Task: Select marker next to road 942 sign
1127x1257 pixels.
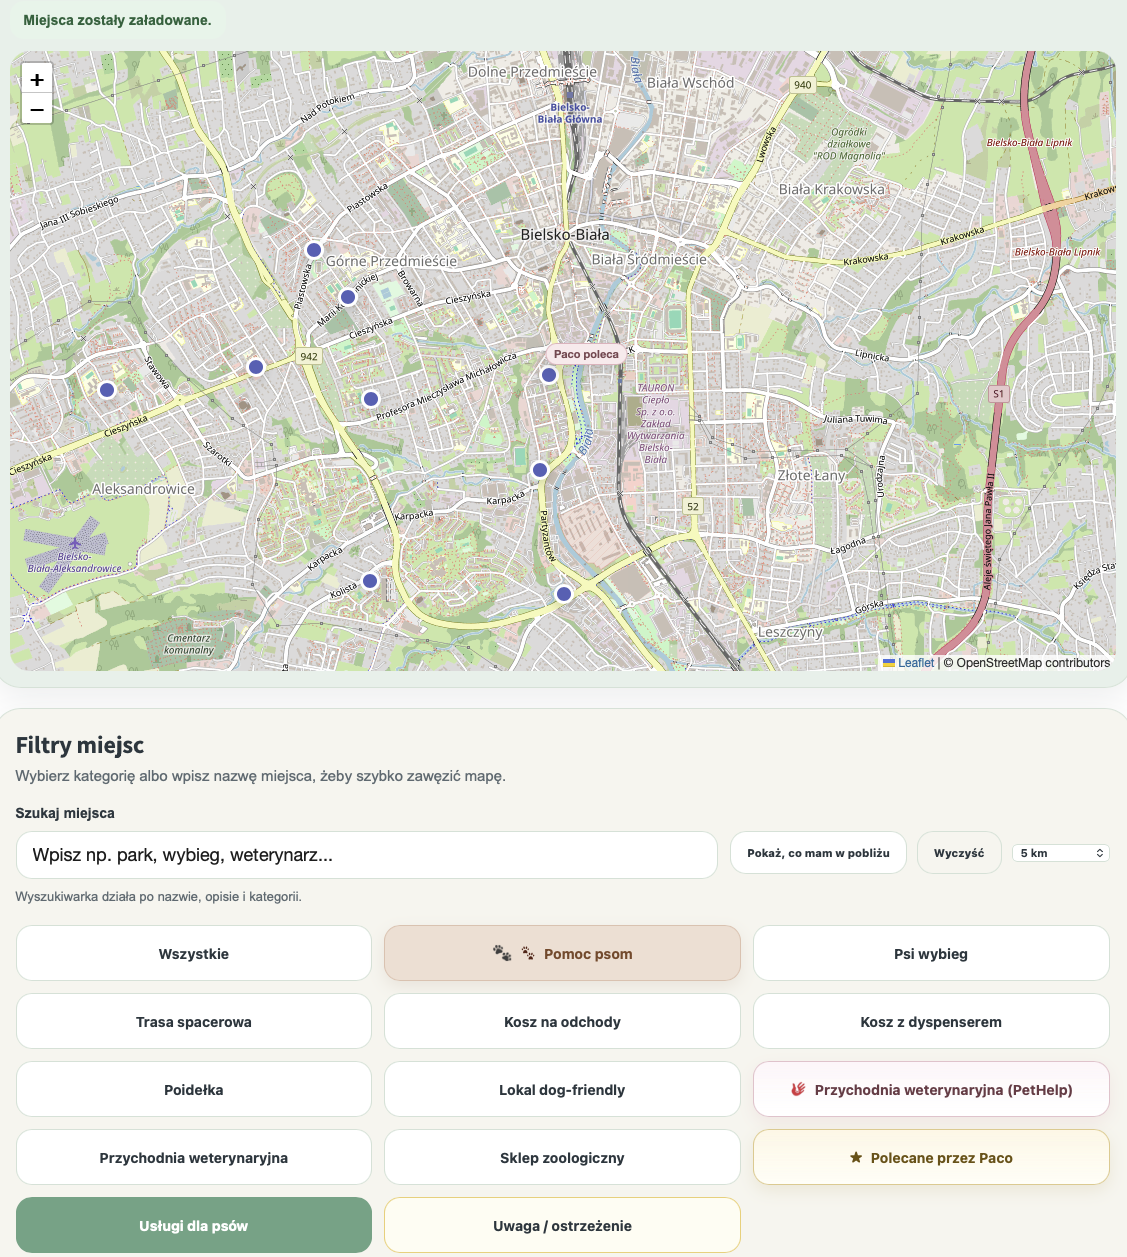Action: pos(256,367)
